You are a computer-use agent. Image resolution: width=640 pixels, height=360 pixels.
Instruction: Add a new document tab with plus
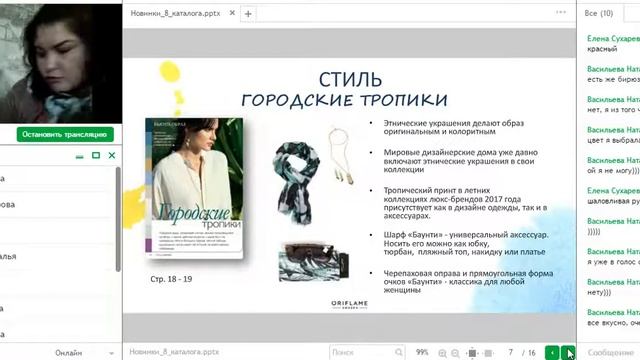point(248,14)
